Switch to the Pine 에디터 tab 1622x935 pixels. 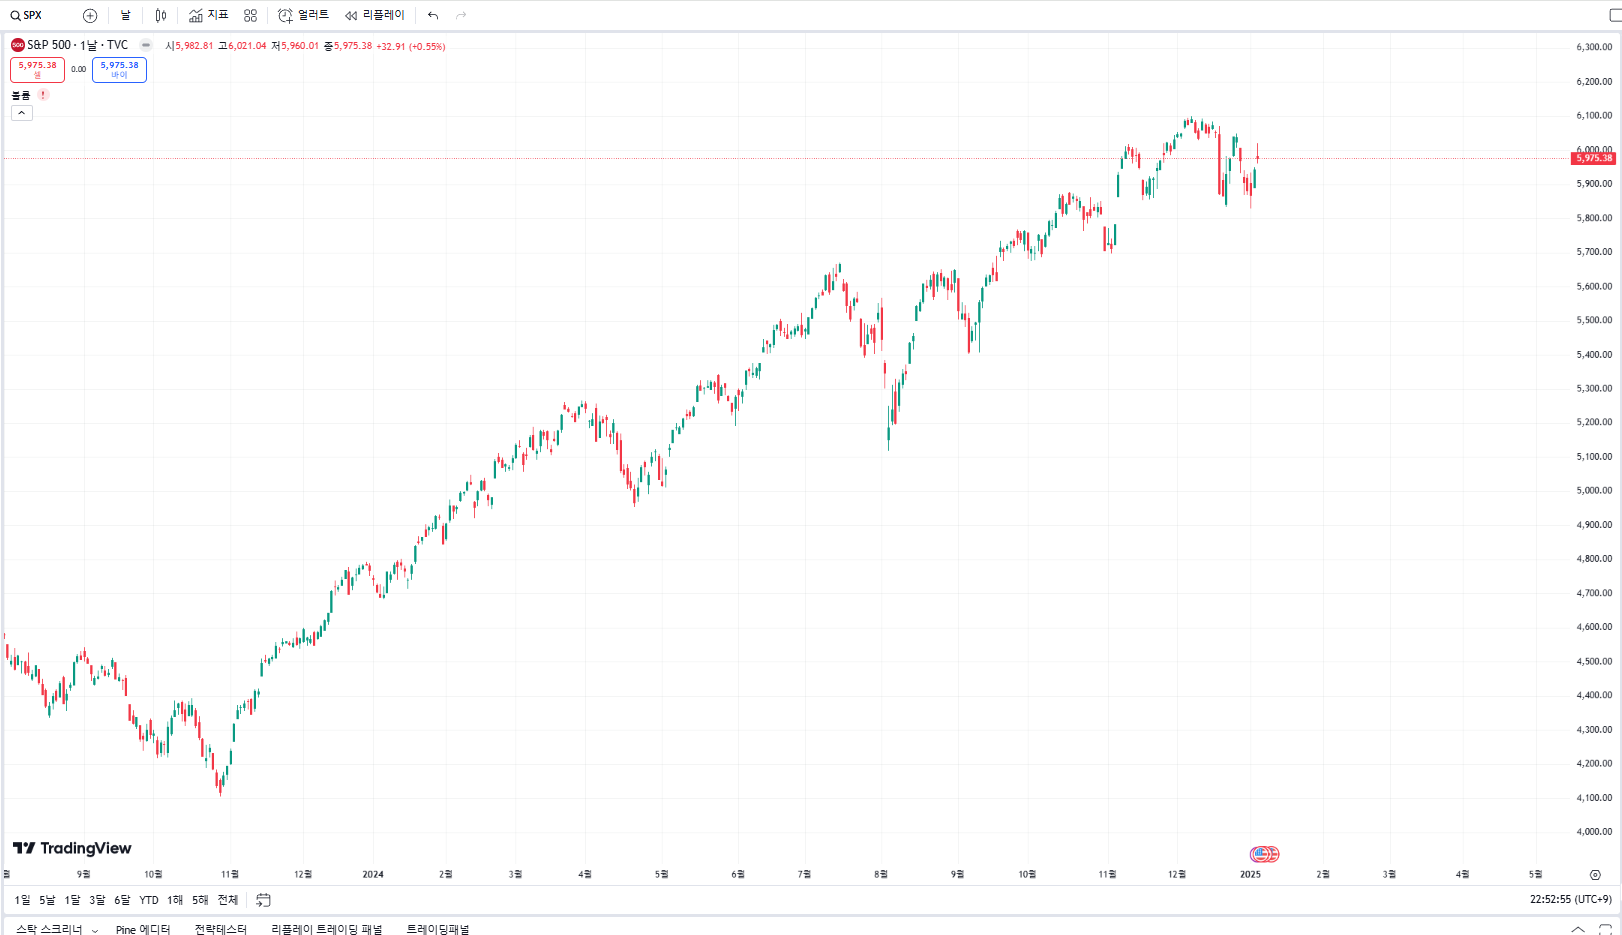143,929
